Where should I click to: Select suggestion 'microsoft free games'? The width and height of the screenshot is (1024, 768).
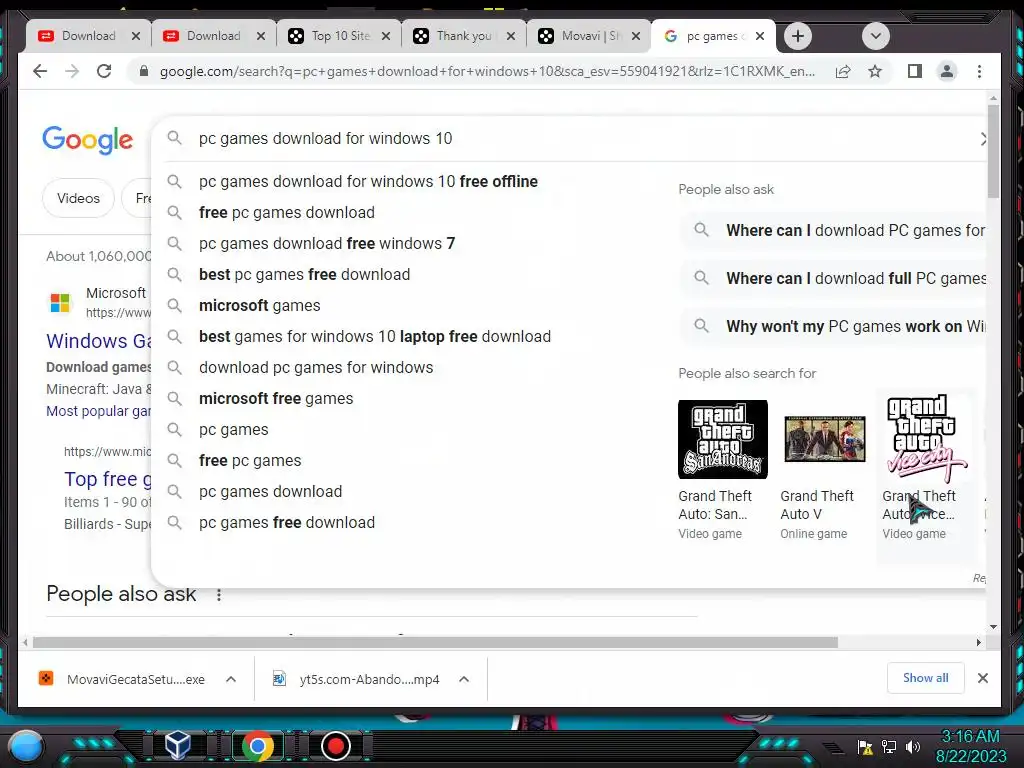[x=276, y=398]
